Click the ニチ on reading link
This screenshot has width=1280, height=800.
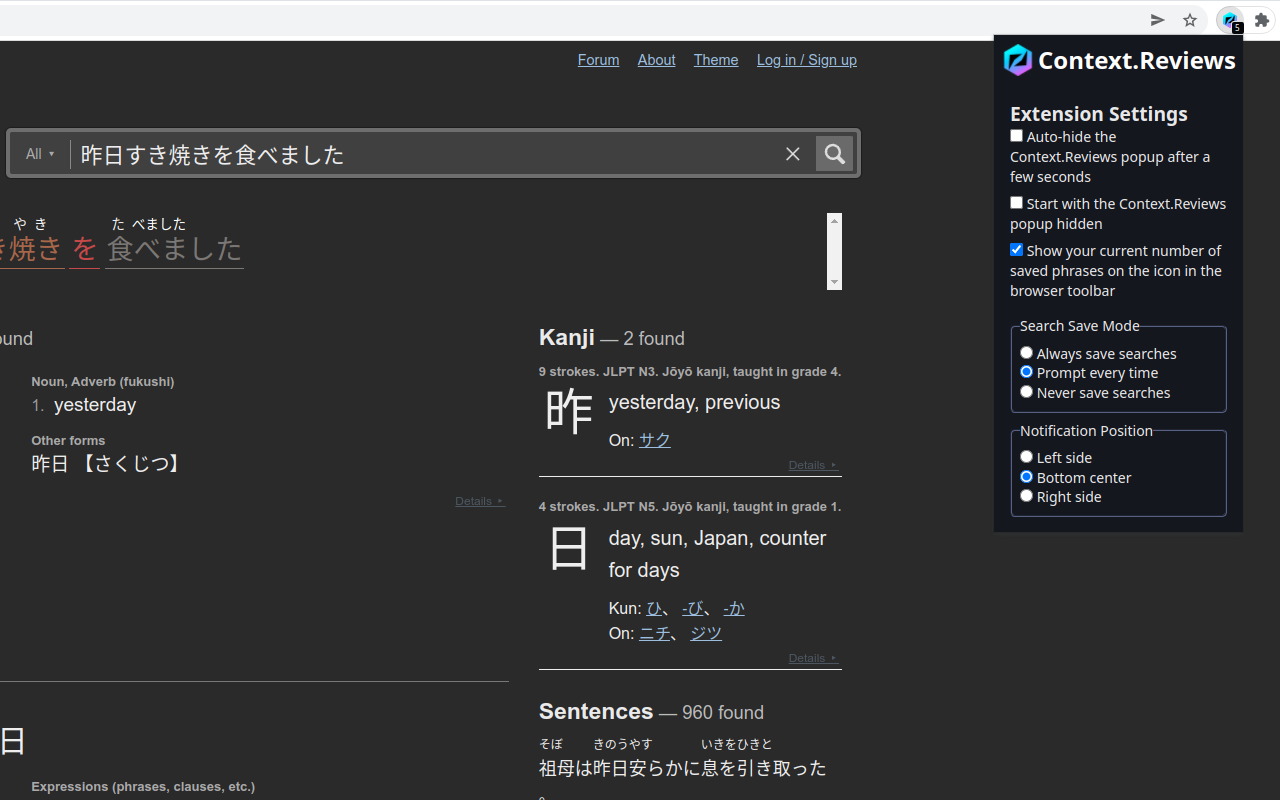[655, 633]
